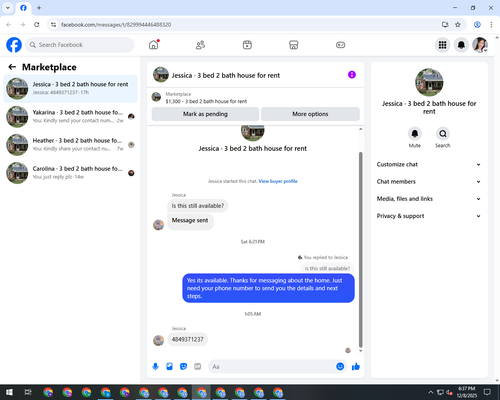This screenshot has width=500, height=400.
Task: Record a voice clip with microphone icon
Action: [x=155, y=367]
